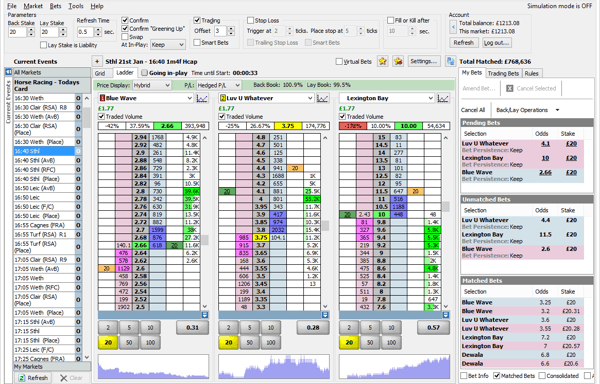Click the Clear X icon below My Markets
Screen dimensions: 600x384
(64, 378)
